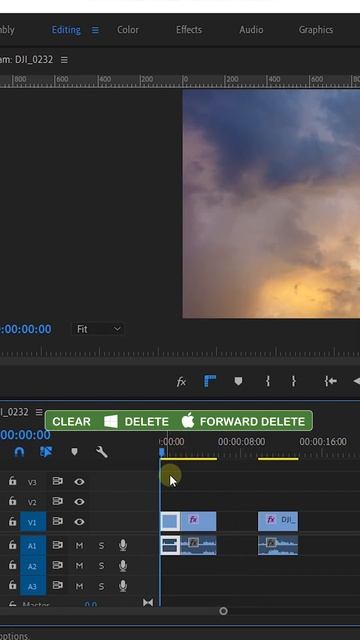Click the Mark Out bracket button
This screenshot has height=640, width=360.
pos(293,381)
